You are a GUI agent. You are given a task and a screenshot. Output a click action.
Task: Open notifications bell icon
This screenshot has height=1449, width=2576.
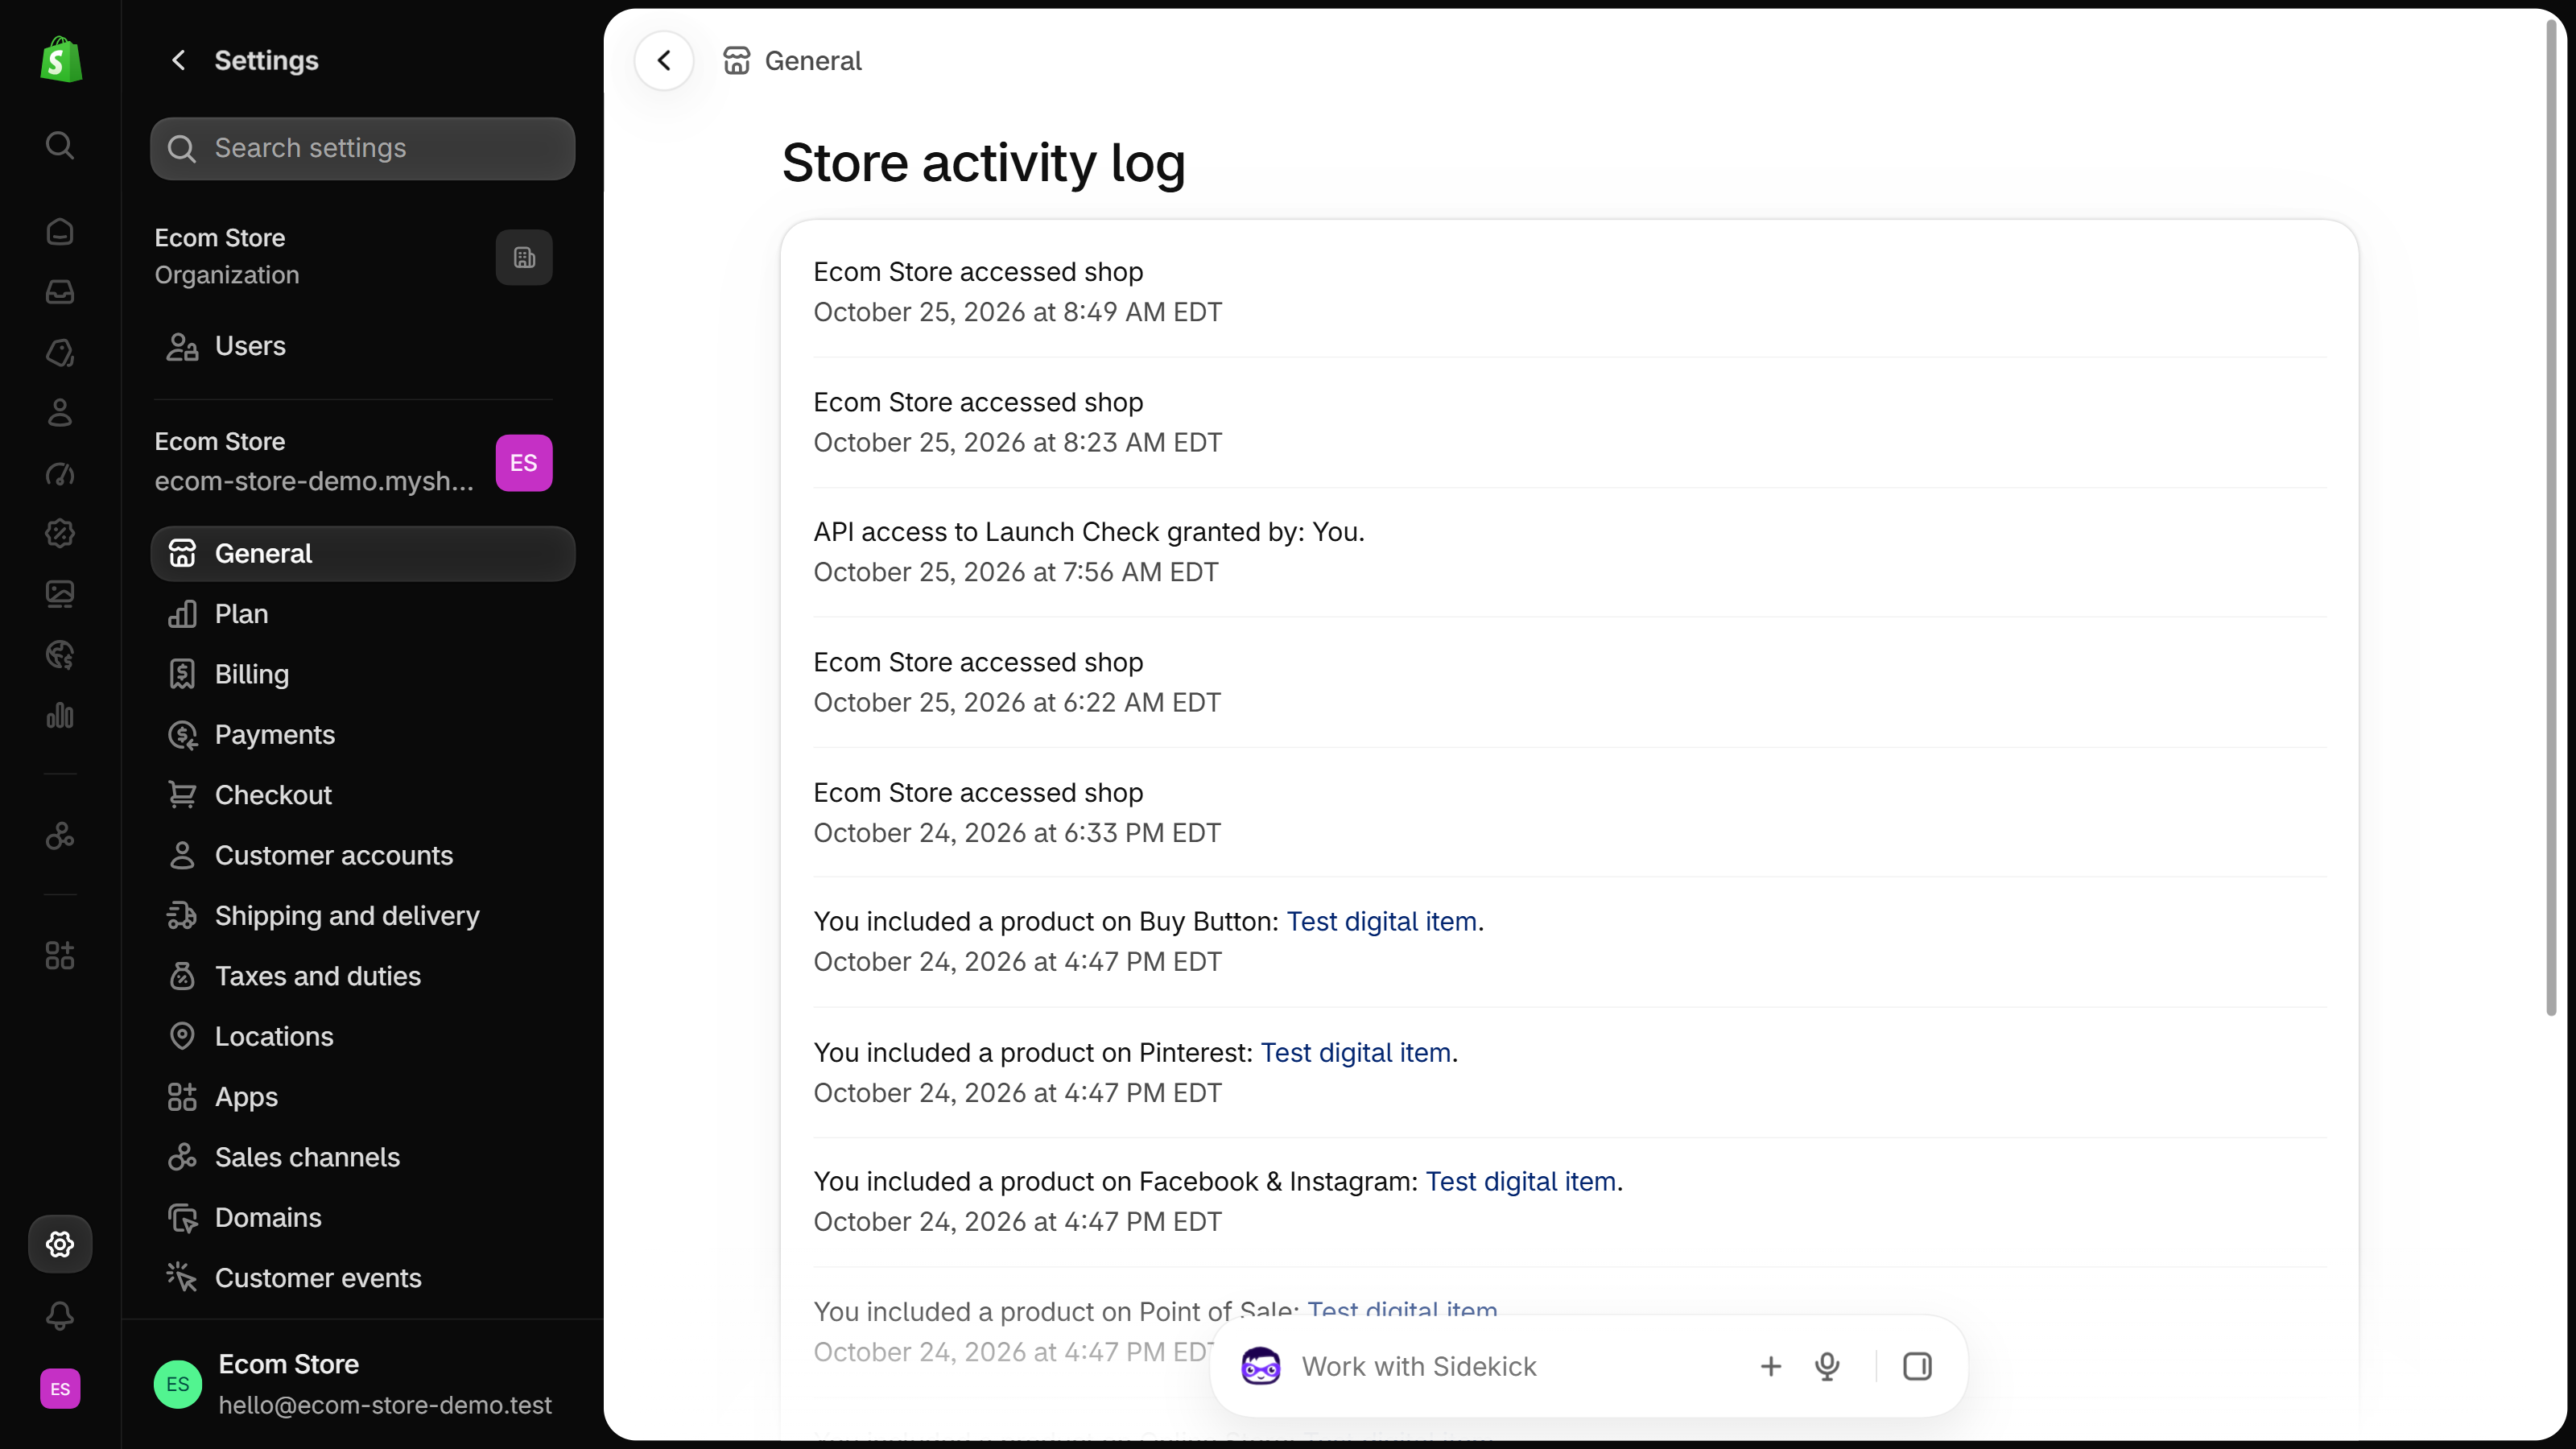60,1316
